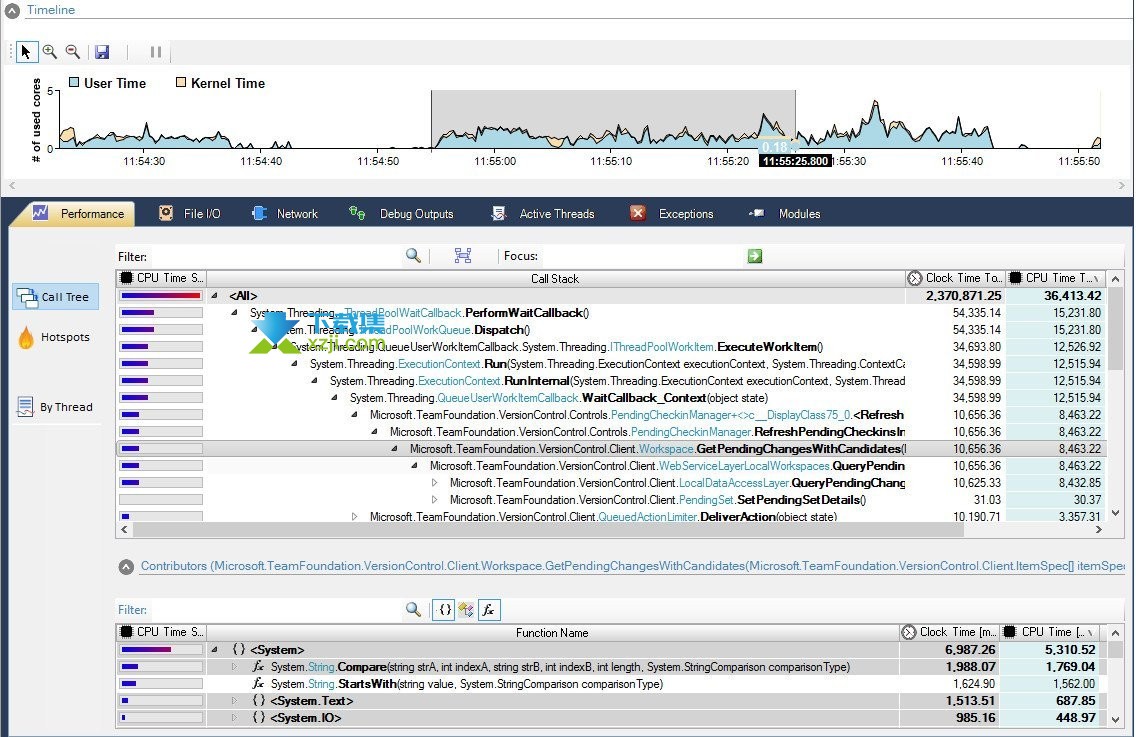
Task: Collapse the ExecuteWorkItem() tree node
Action: 275,346
